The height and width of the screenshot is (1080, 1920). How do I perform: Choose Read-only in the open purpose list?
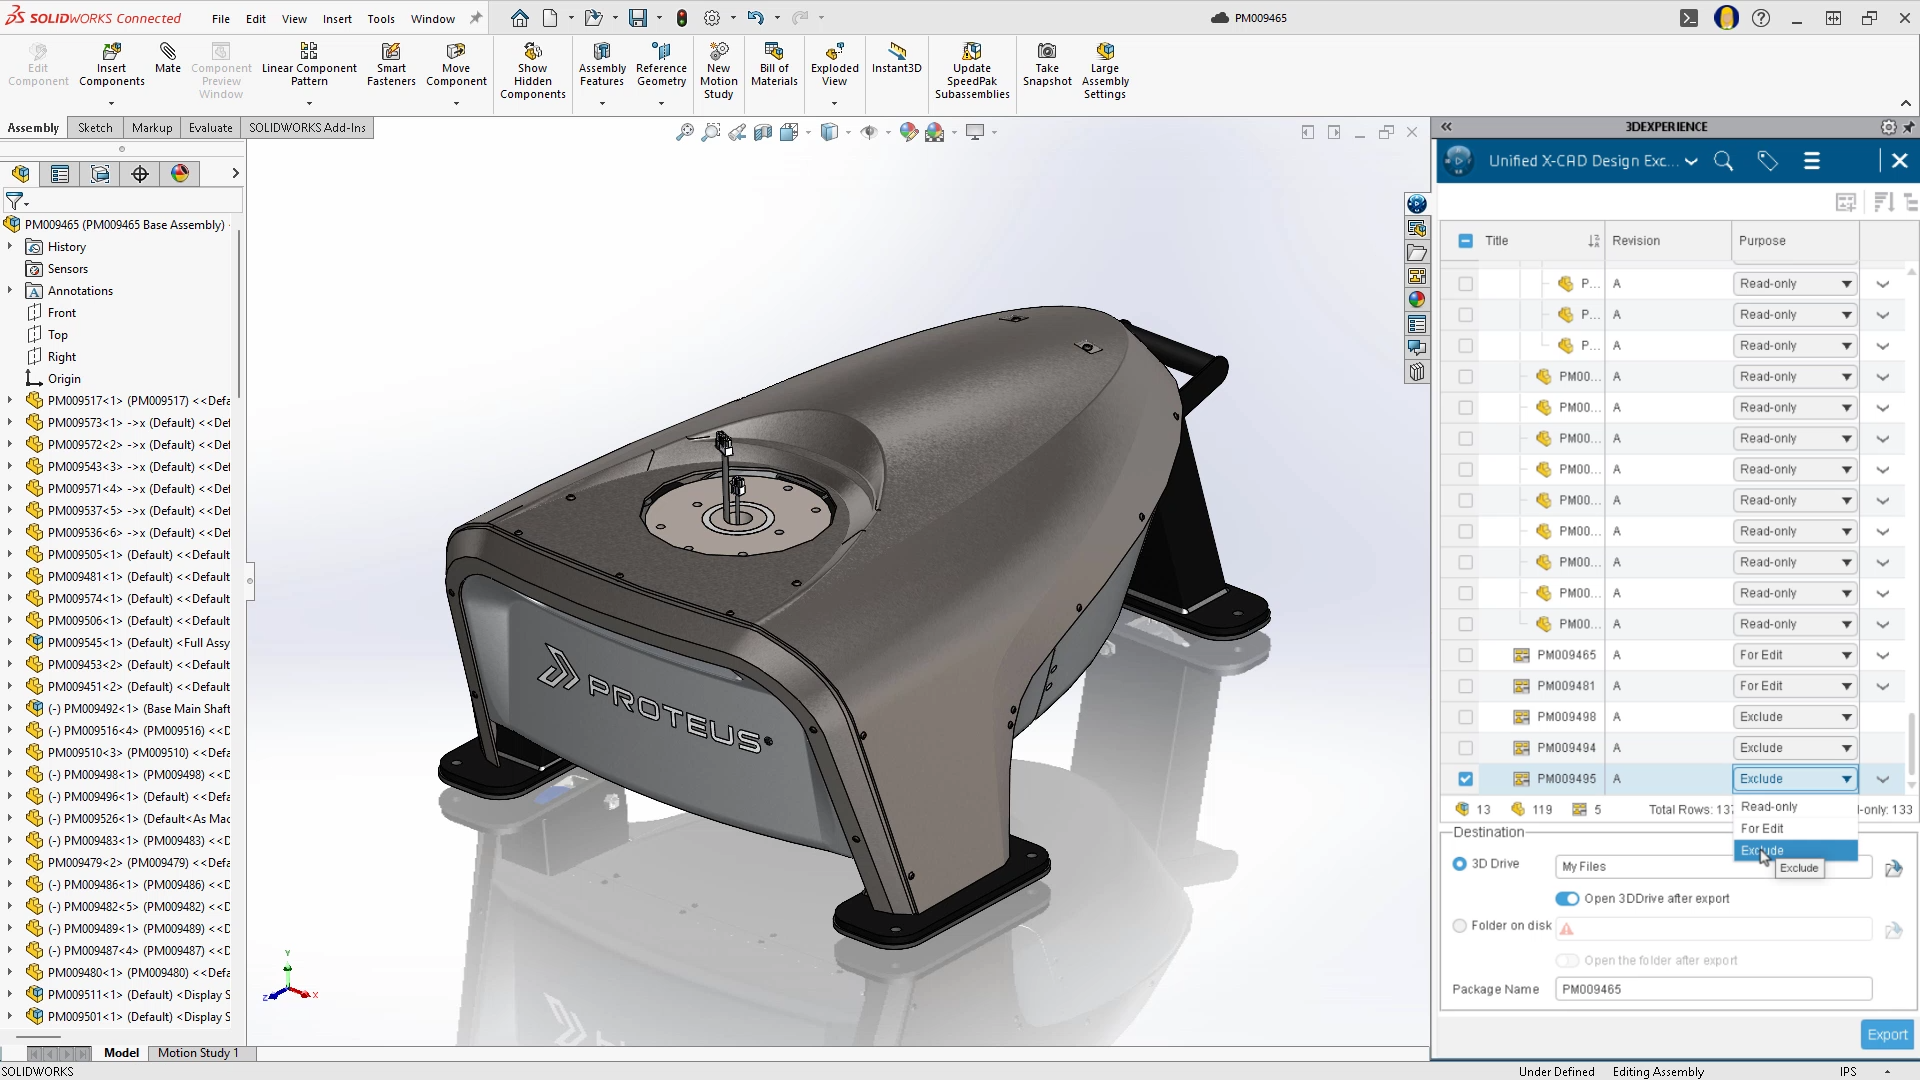tap(1768, 807)
